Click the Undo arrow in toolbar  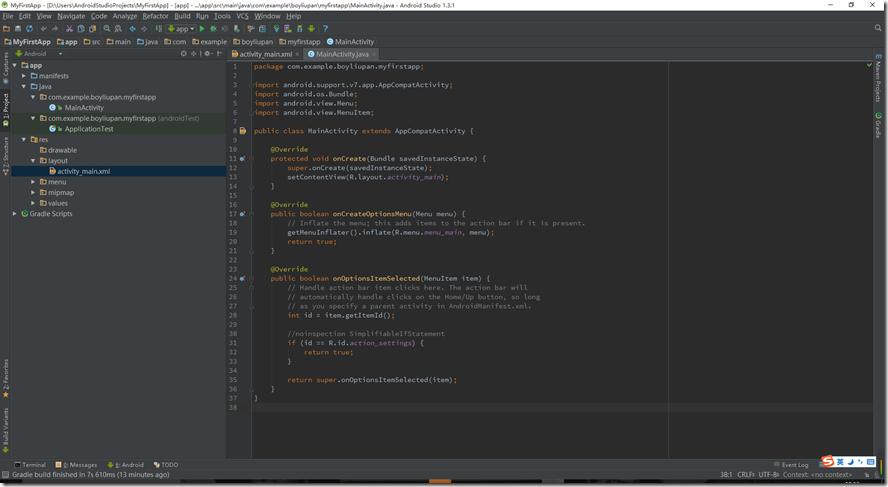[x=43, y=29]
